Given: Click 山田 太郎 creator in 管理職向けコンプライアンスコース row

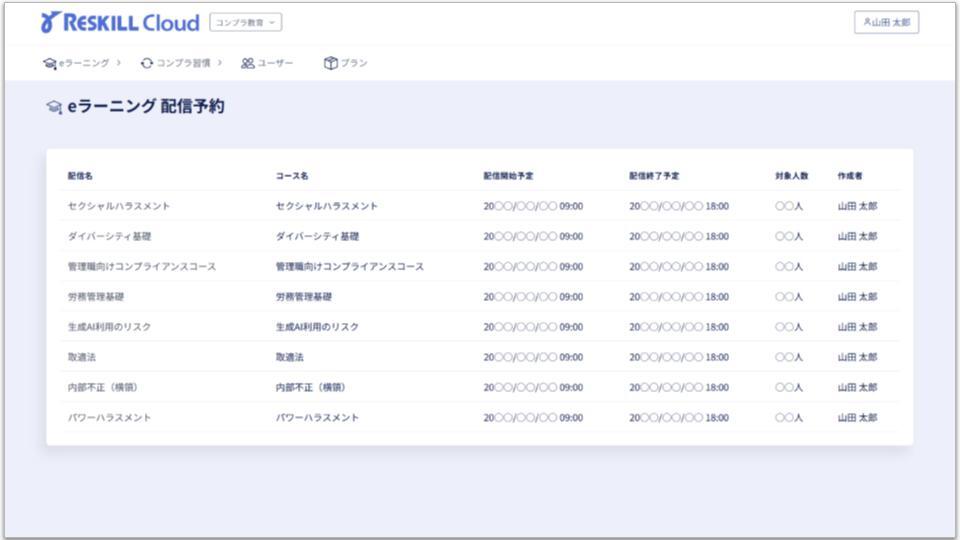Looking at the screenshot, I should point(857,267).
